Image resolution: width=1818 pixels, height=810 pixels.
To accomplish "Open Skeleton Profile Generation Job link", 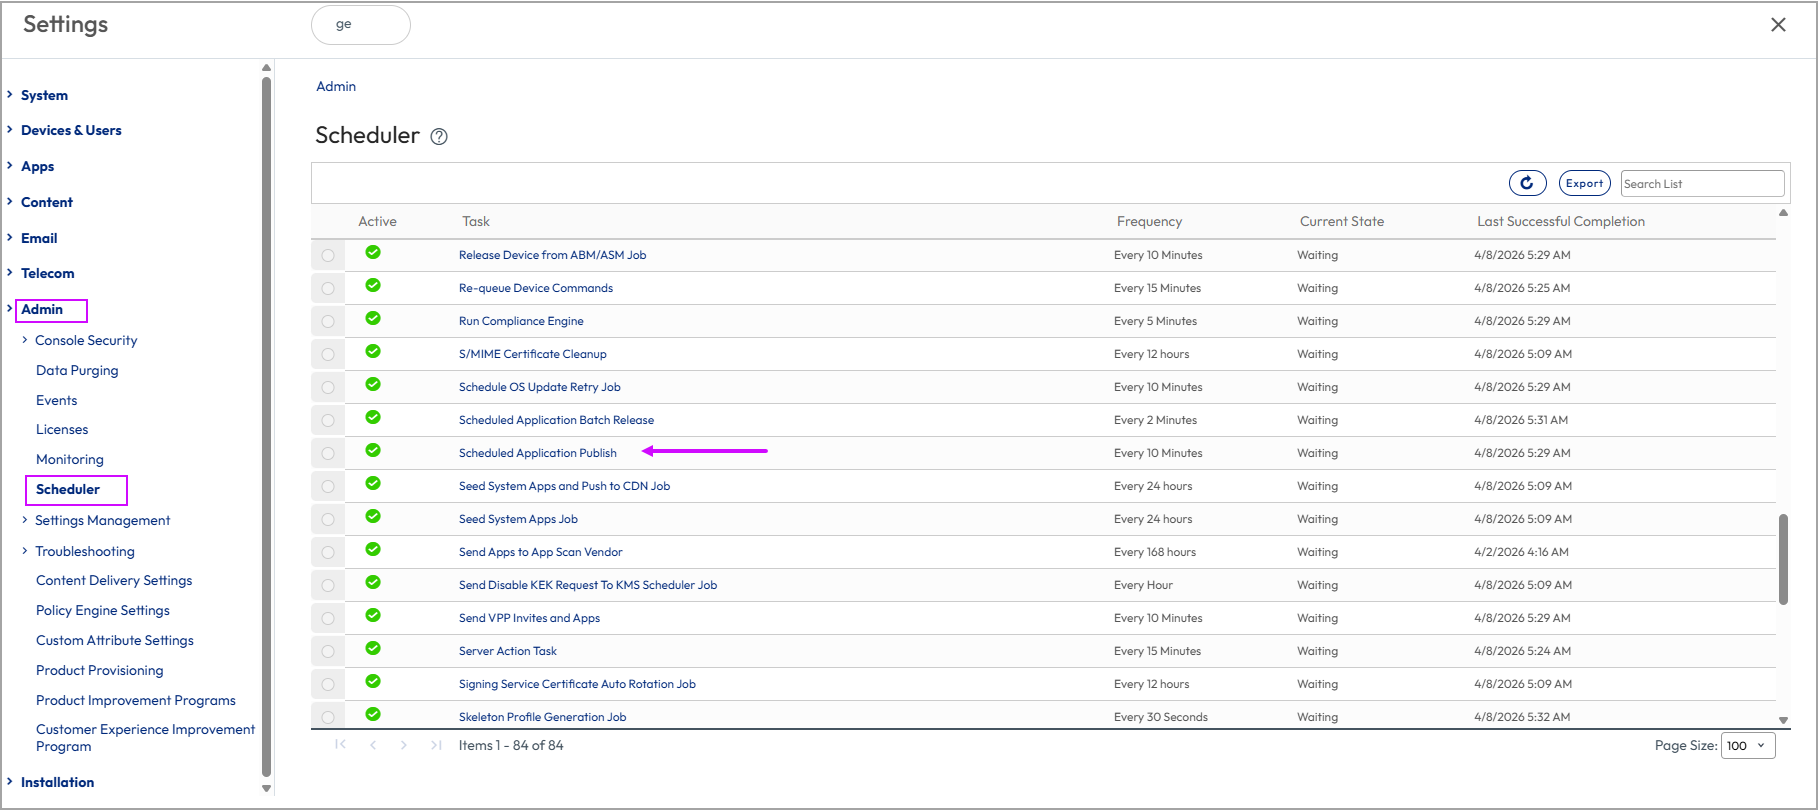I will 543,717.
